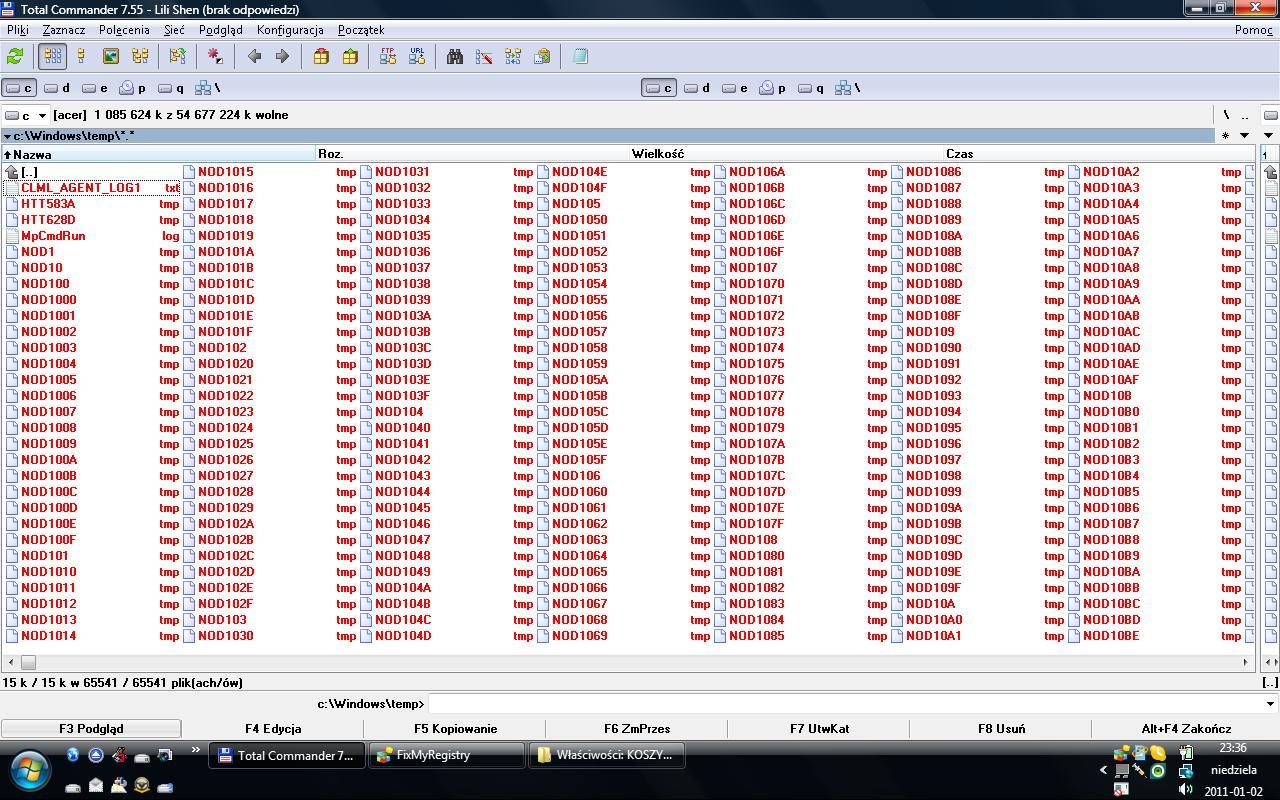Open FTP connect icon

coord(388,57)
